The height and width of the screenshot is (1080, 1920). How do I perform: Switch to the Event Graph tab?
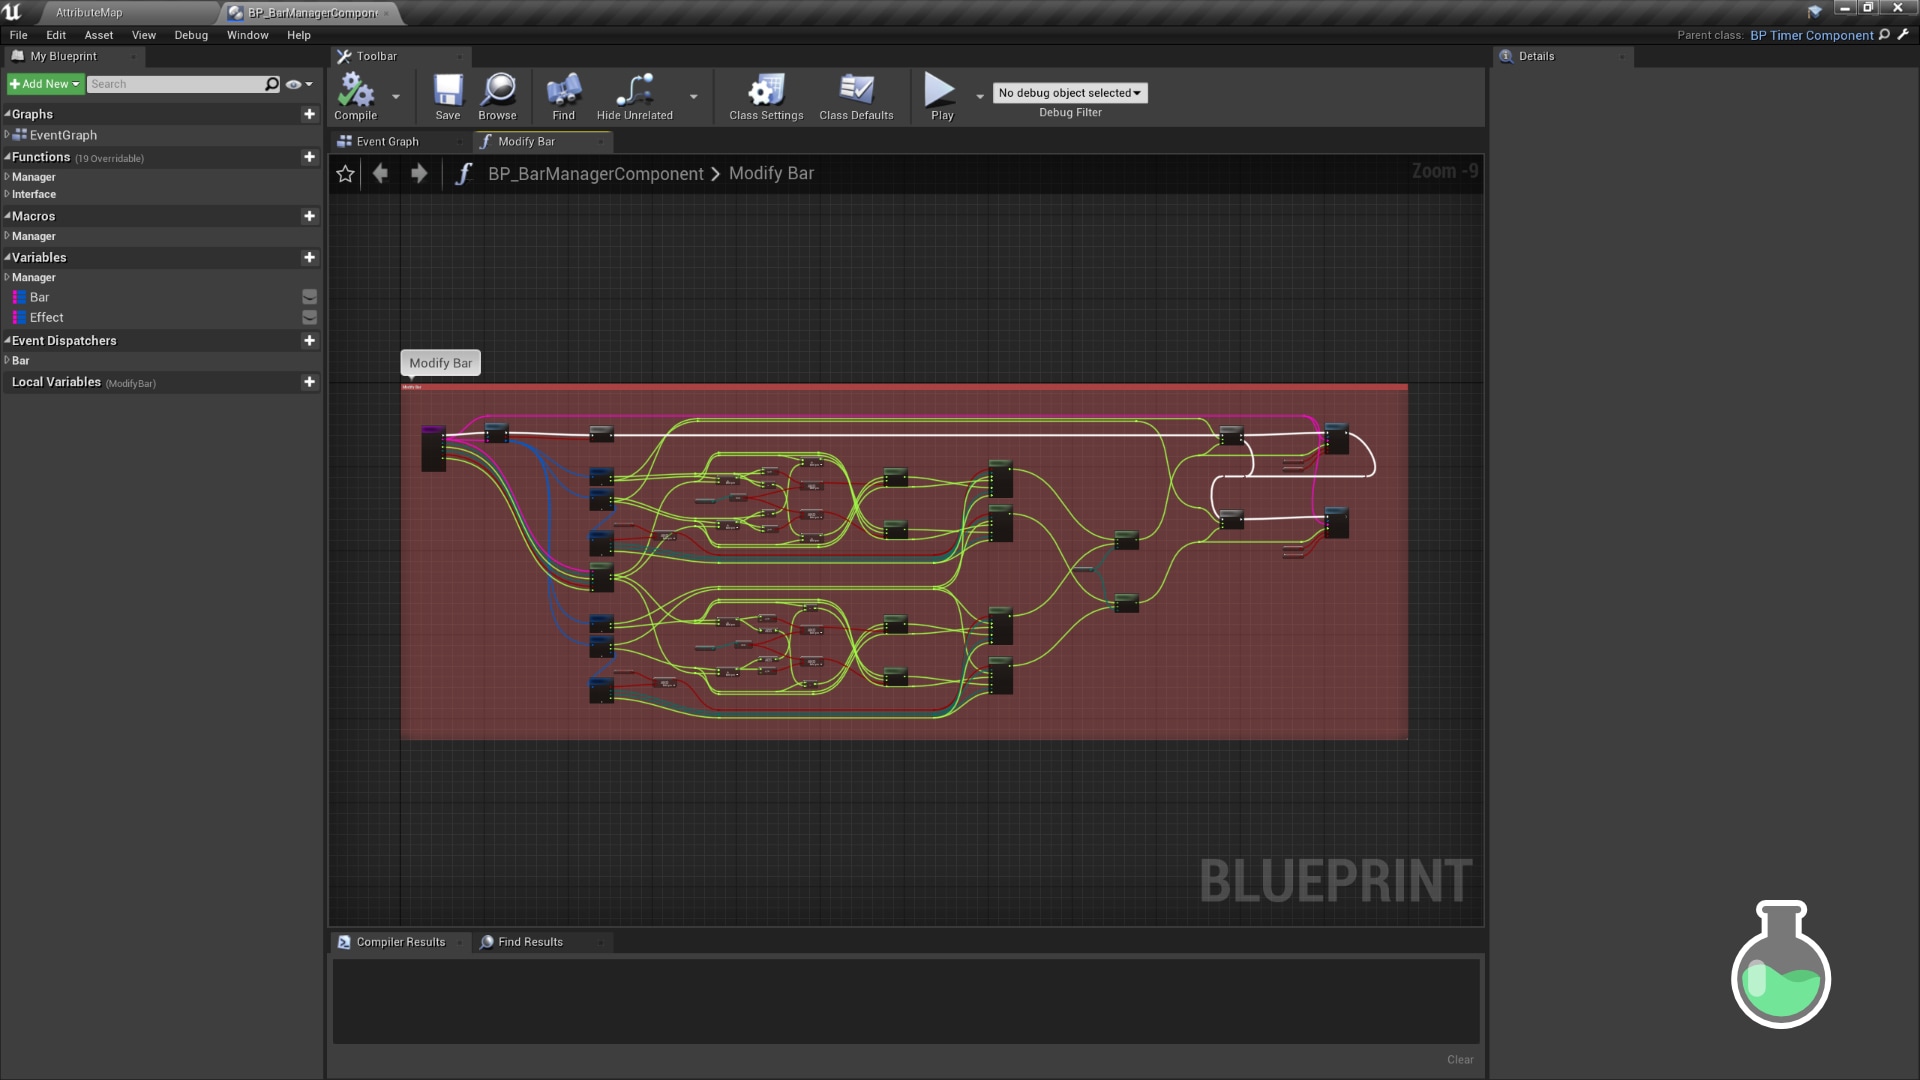tap(388, 141)
